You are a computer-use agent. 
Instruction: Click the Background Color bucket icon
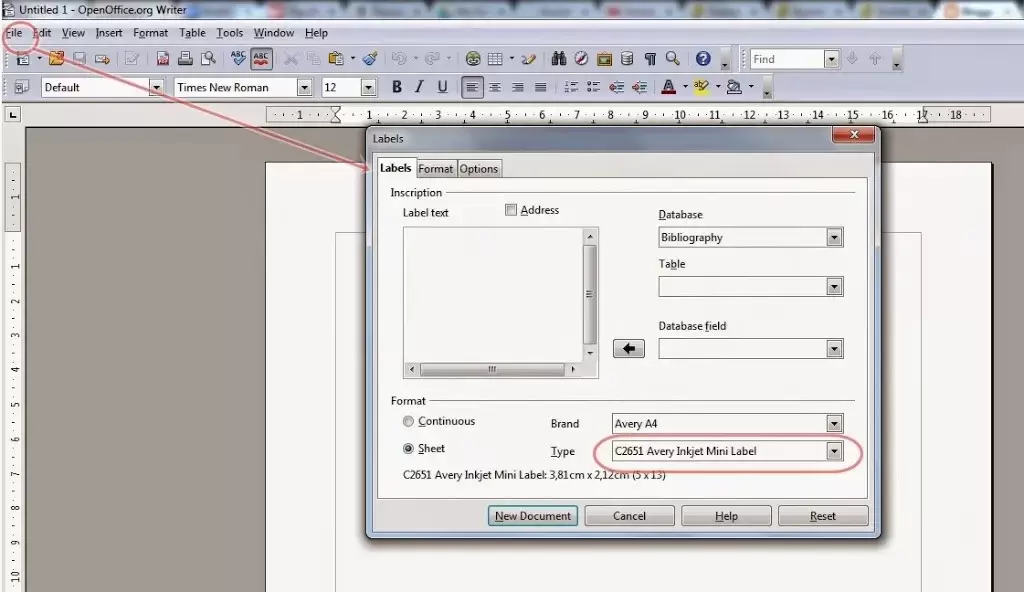tap(734, 87)
